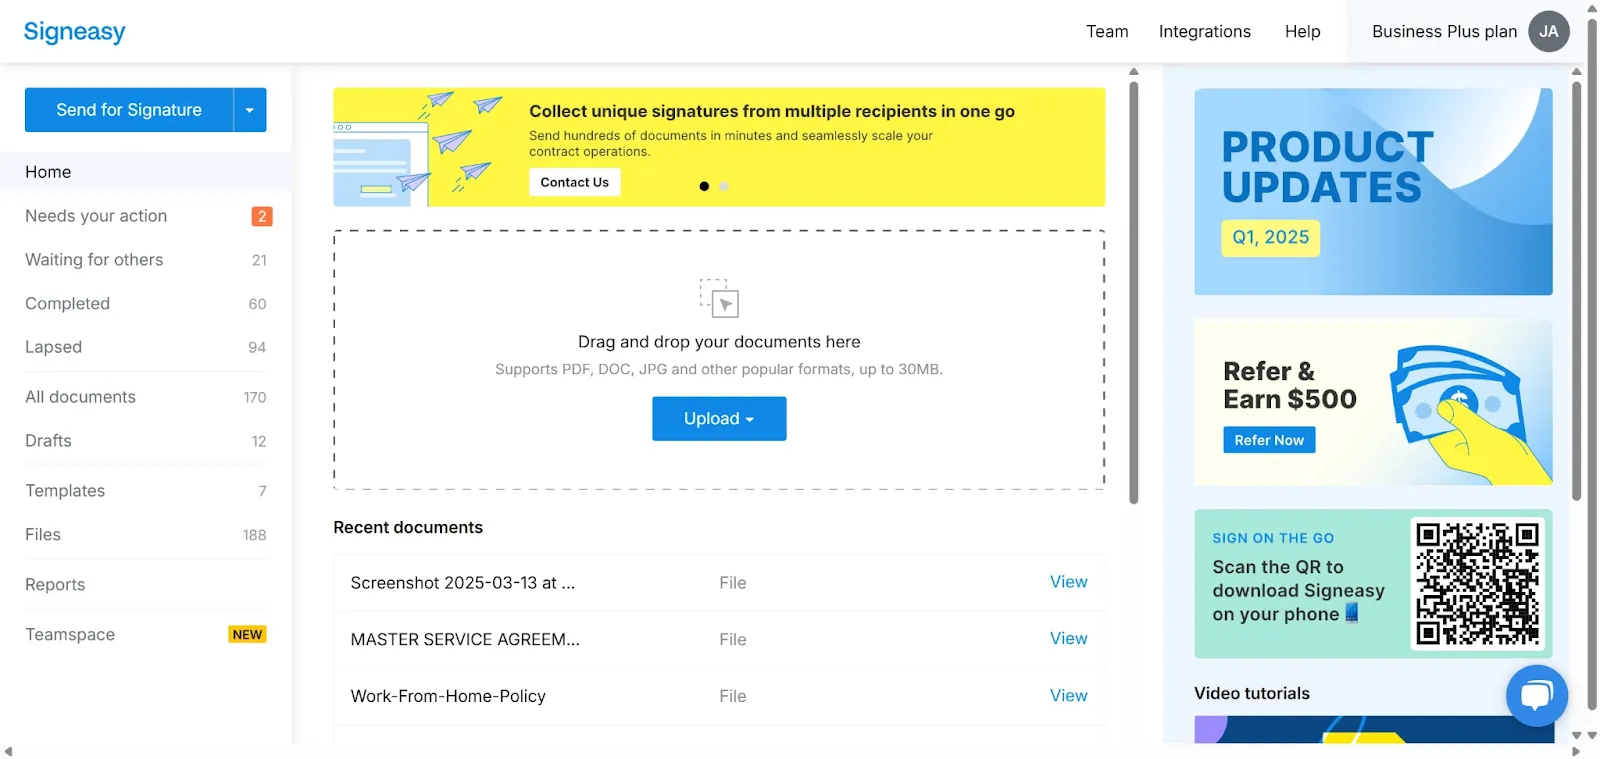This screenshot has height=759, width=1600.
Task: Click the Files count 188
Action: click(254, 535)
